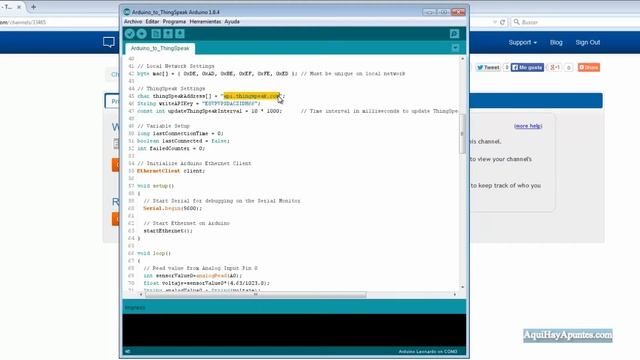Close the current browser tab

pos(19,7)
